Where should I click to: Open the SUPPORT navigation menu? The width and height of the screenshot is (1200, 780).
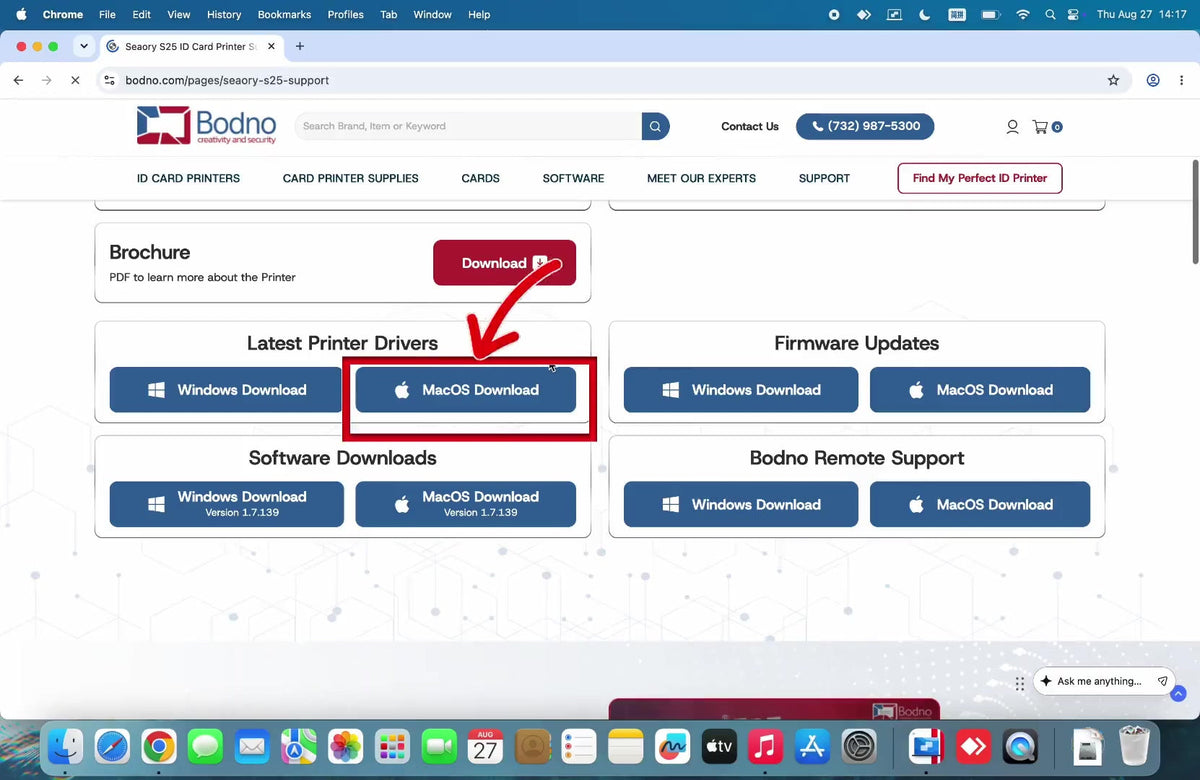(824, 178)
